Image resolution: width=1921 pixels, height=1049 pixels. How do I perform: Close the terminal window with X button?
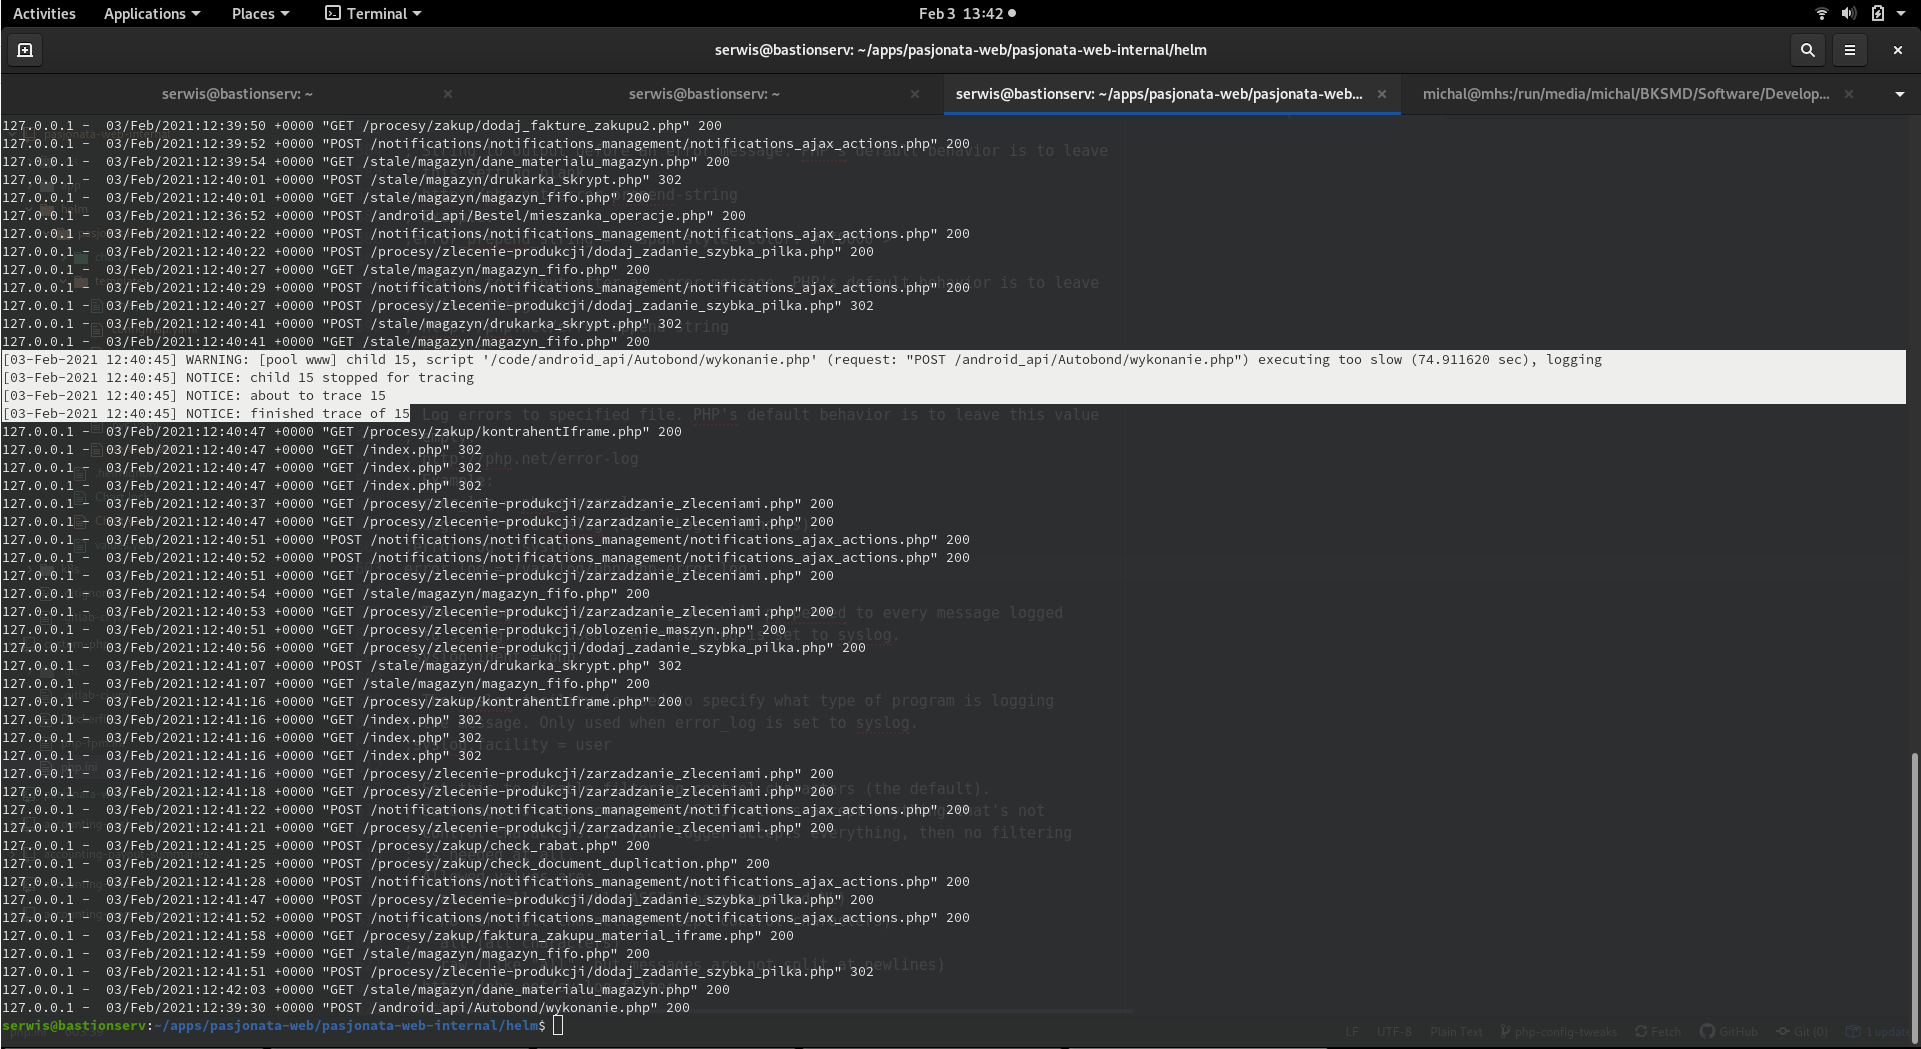[1897, 50]
